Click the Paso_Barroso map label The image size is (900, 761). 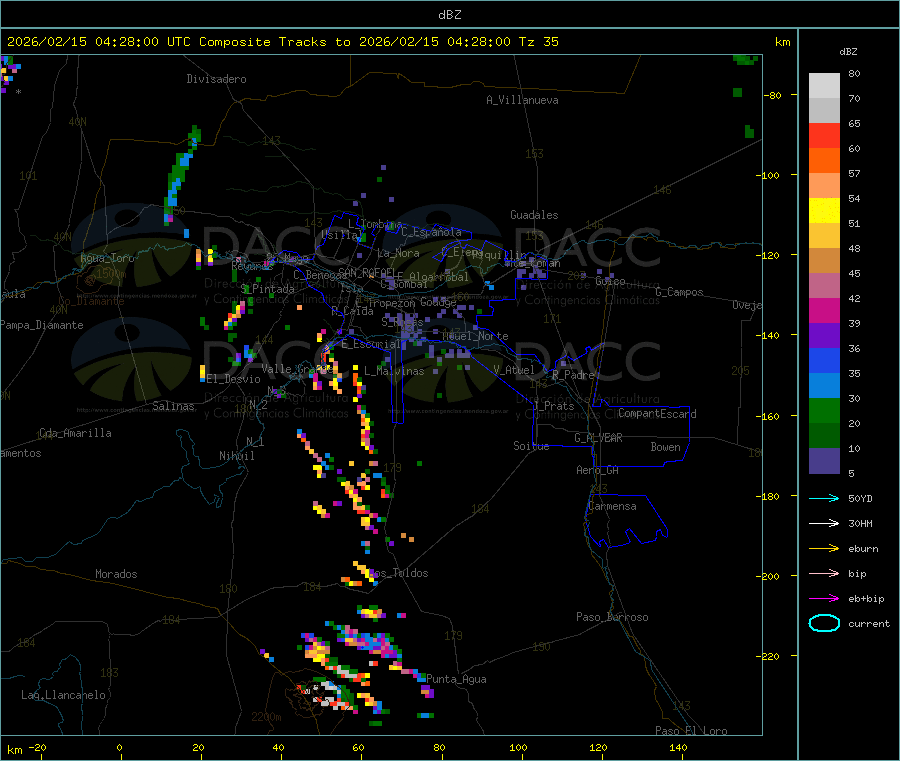[x=612, y=618]
